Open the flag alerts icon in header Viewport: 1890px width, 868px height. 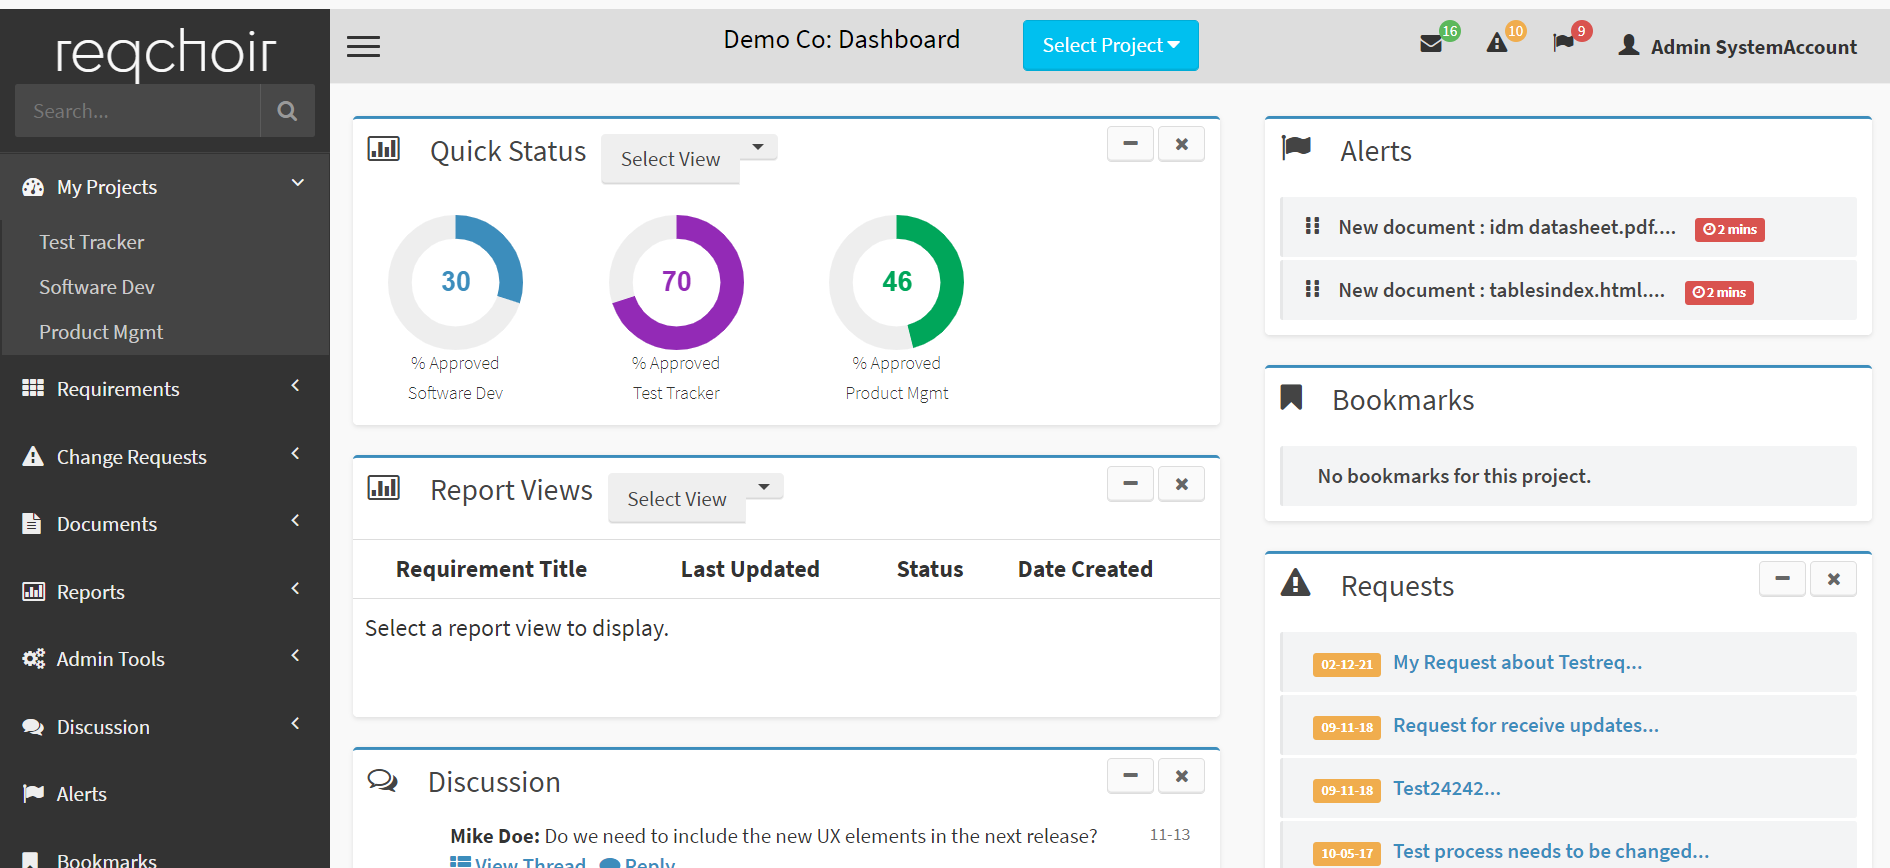click(1563, 43)
